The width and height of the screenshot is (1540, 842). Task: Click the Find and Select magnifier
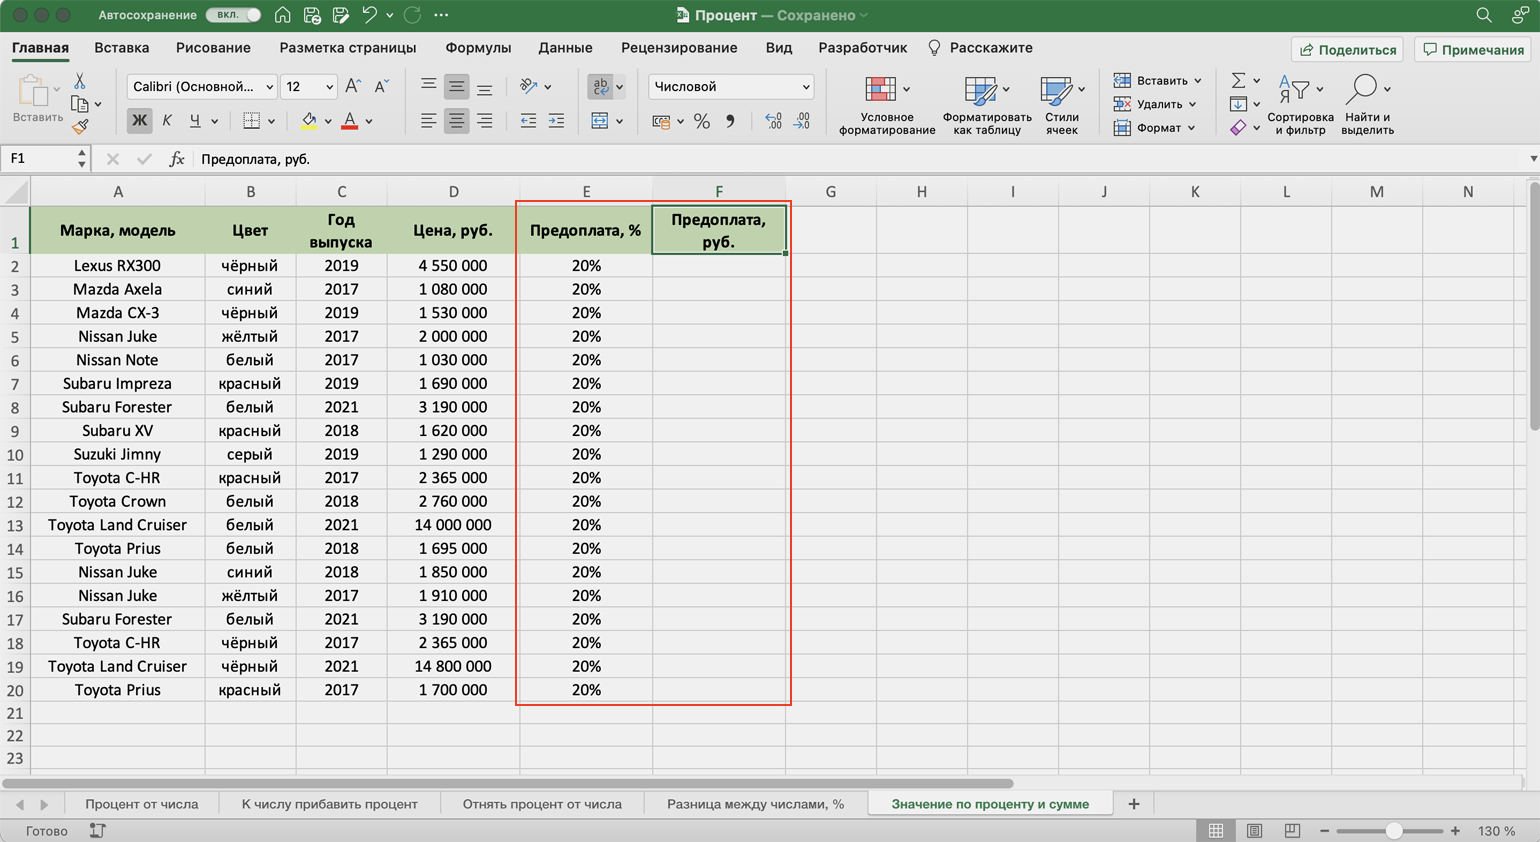tap(1361, 90)
